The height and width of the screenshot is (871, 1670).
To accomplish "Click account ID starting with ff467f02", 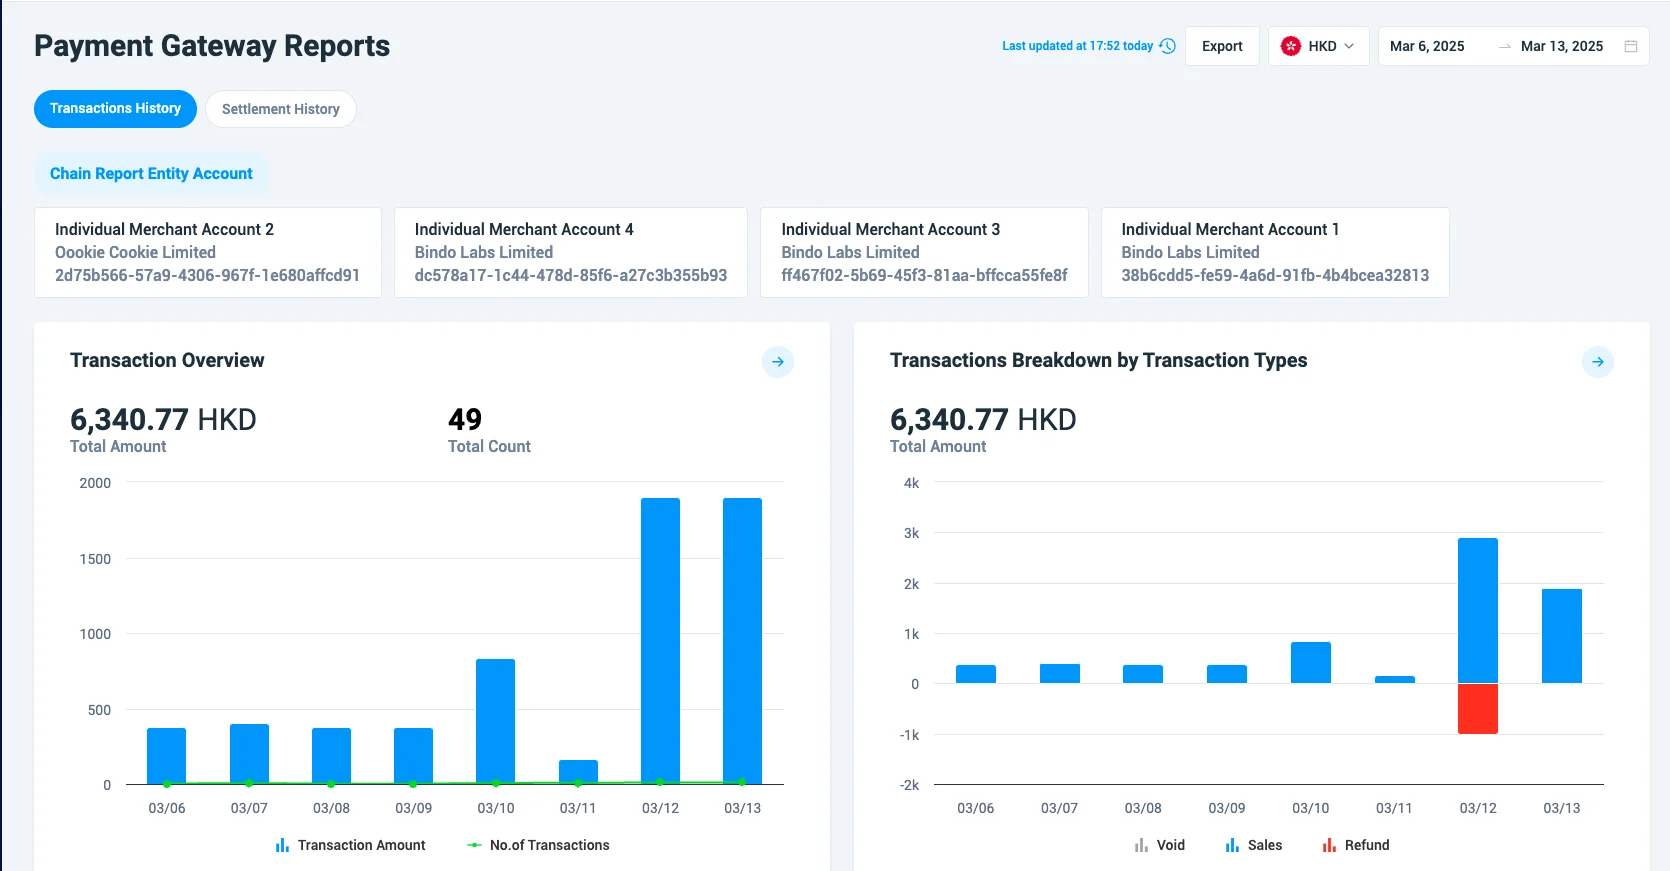I will pyautogui.click(x=924, y=275).
